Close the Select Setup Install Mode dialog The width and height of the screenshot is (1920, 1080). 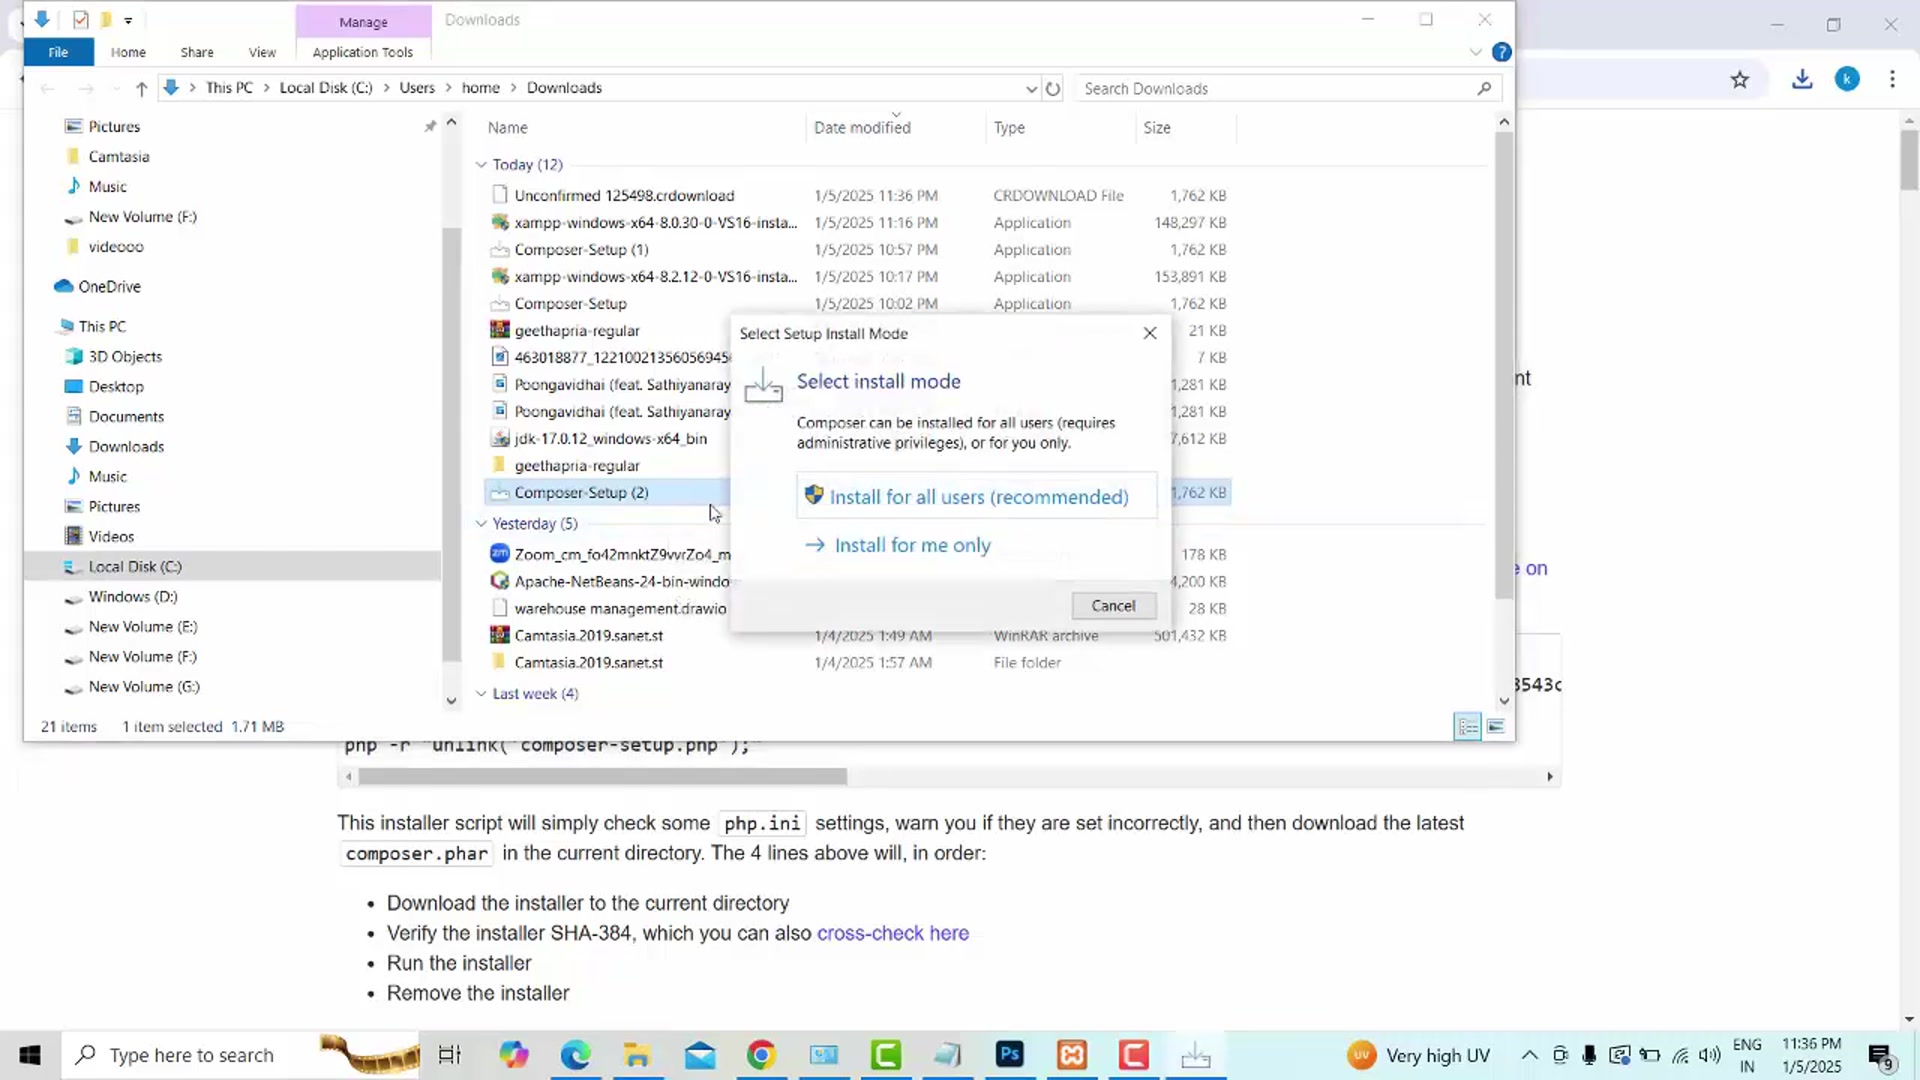click(x=1150, y=333)
